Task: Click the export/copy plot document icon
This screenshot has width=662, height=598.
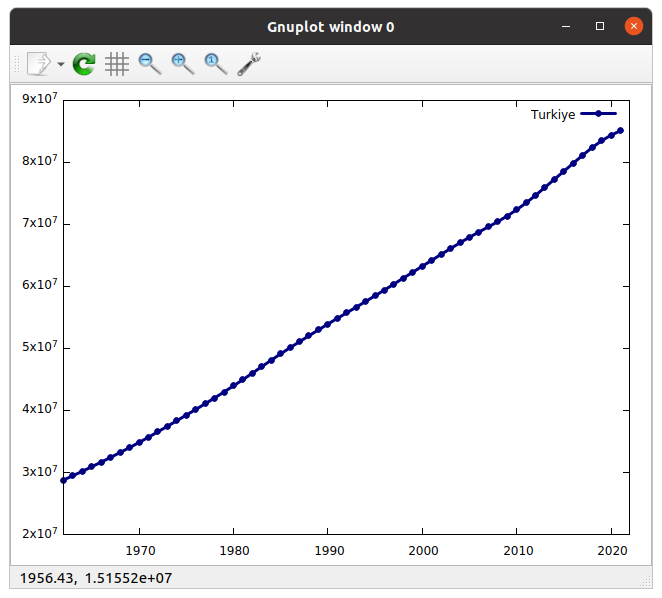Action: click(x=38, y=64)
